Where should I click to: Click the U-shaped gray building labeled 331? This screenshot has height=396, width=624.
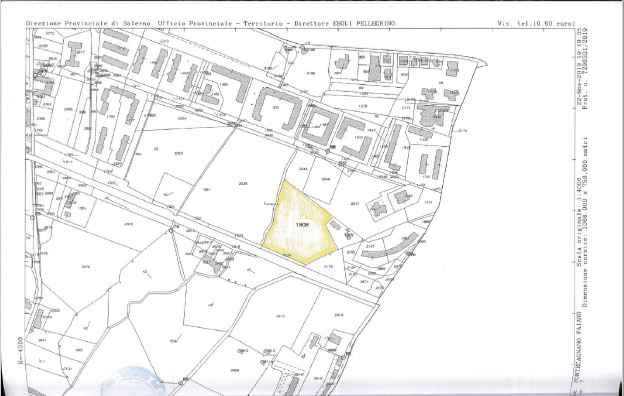coord(277,108)
